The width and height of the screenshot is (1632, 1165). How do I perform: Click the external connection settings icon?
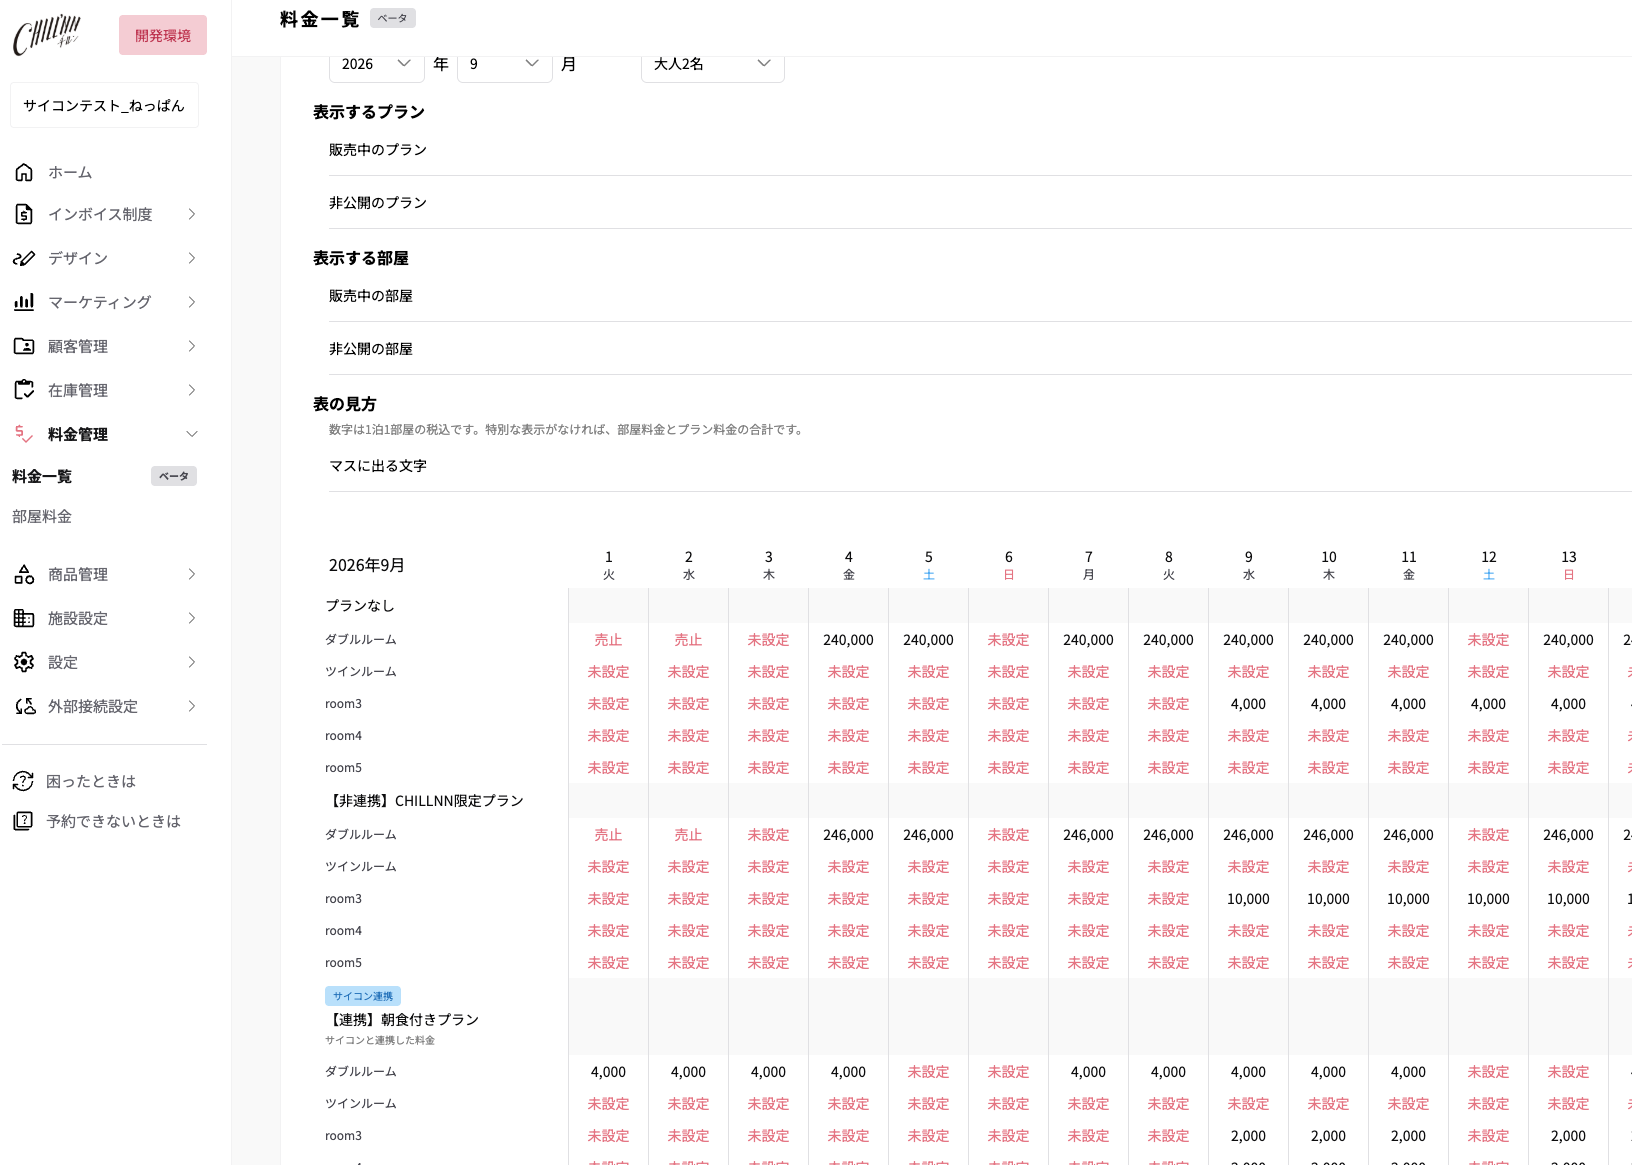coord(24,706)
